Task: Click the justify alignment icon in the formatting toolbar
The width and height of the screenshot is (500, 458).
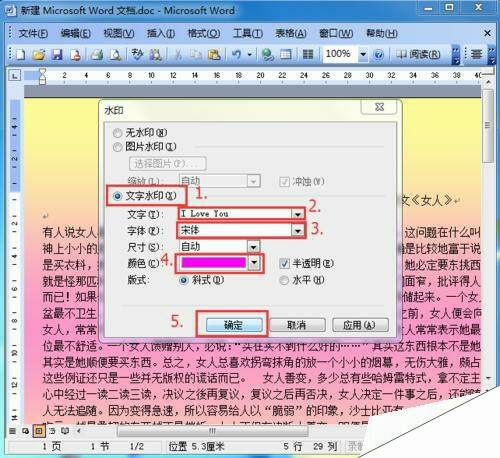Action: coord(476,54)
